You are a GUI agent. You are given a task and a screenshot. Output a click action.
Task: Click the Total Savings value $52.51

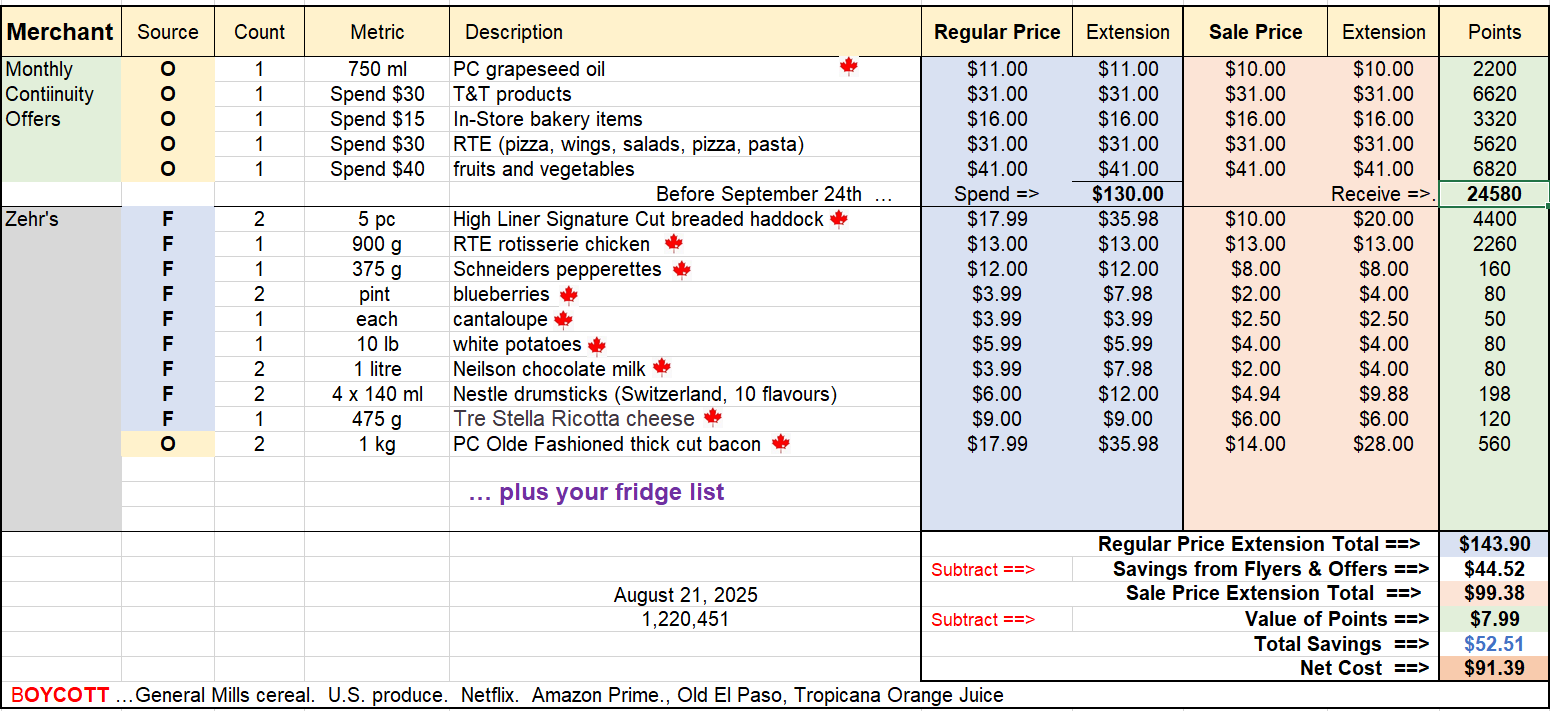click(1494, 644)
